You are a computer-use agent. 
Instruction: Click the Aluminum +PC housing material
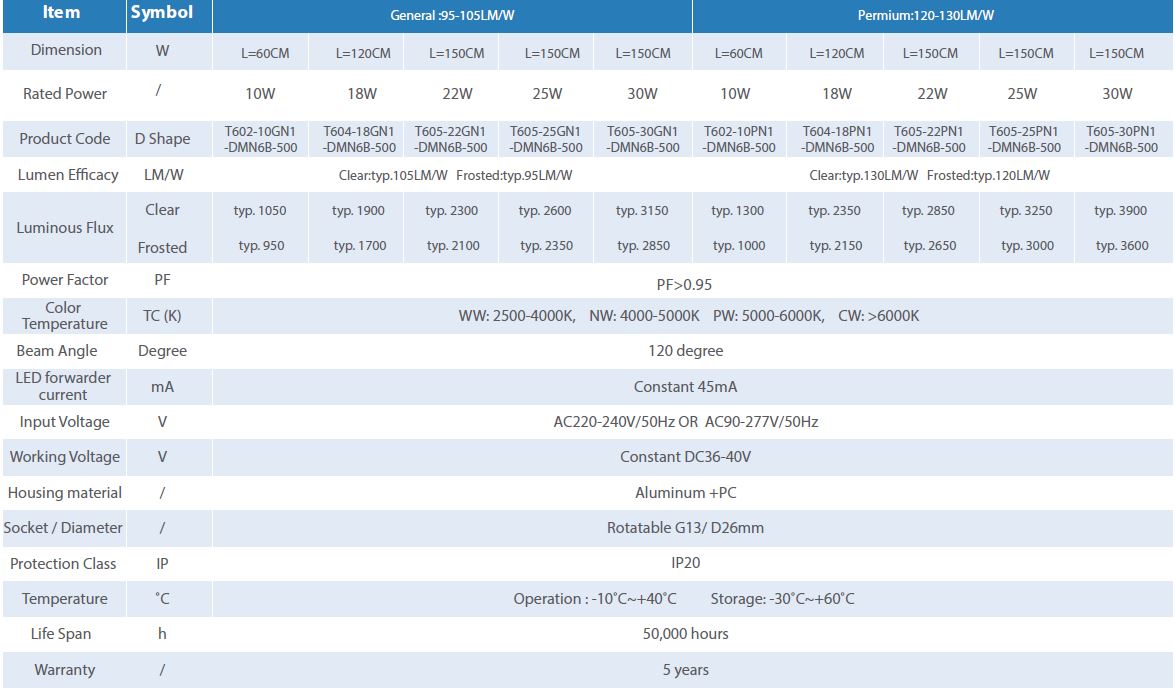tap(685, 493)
